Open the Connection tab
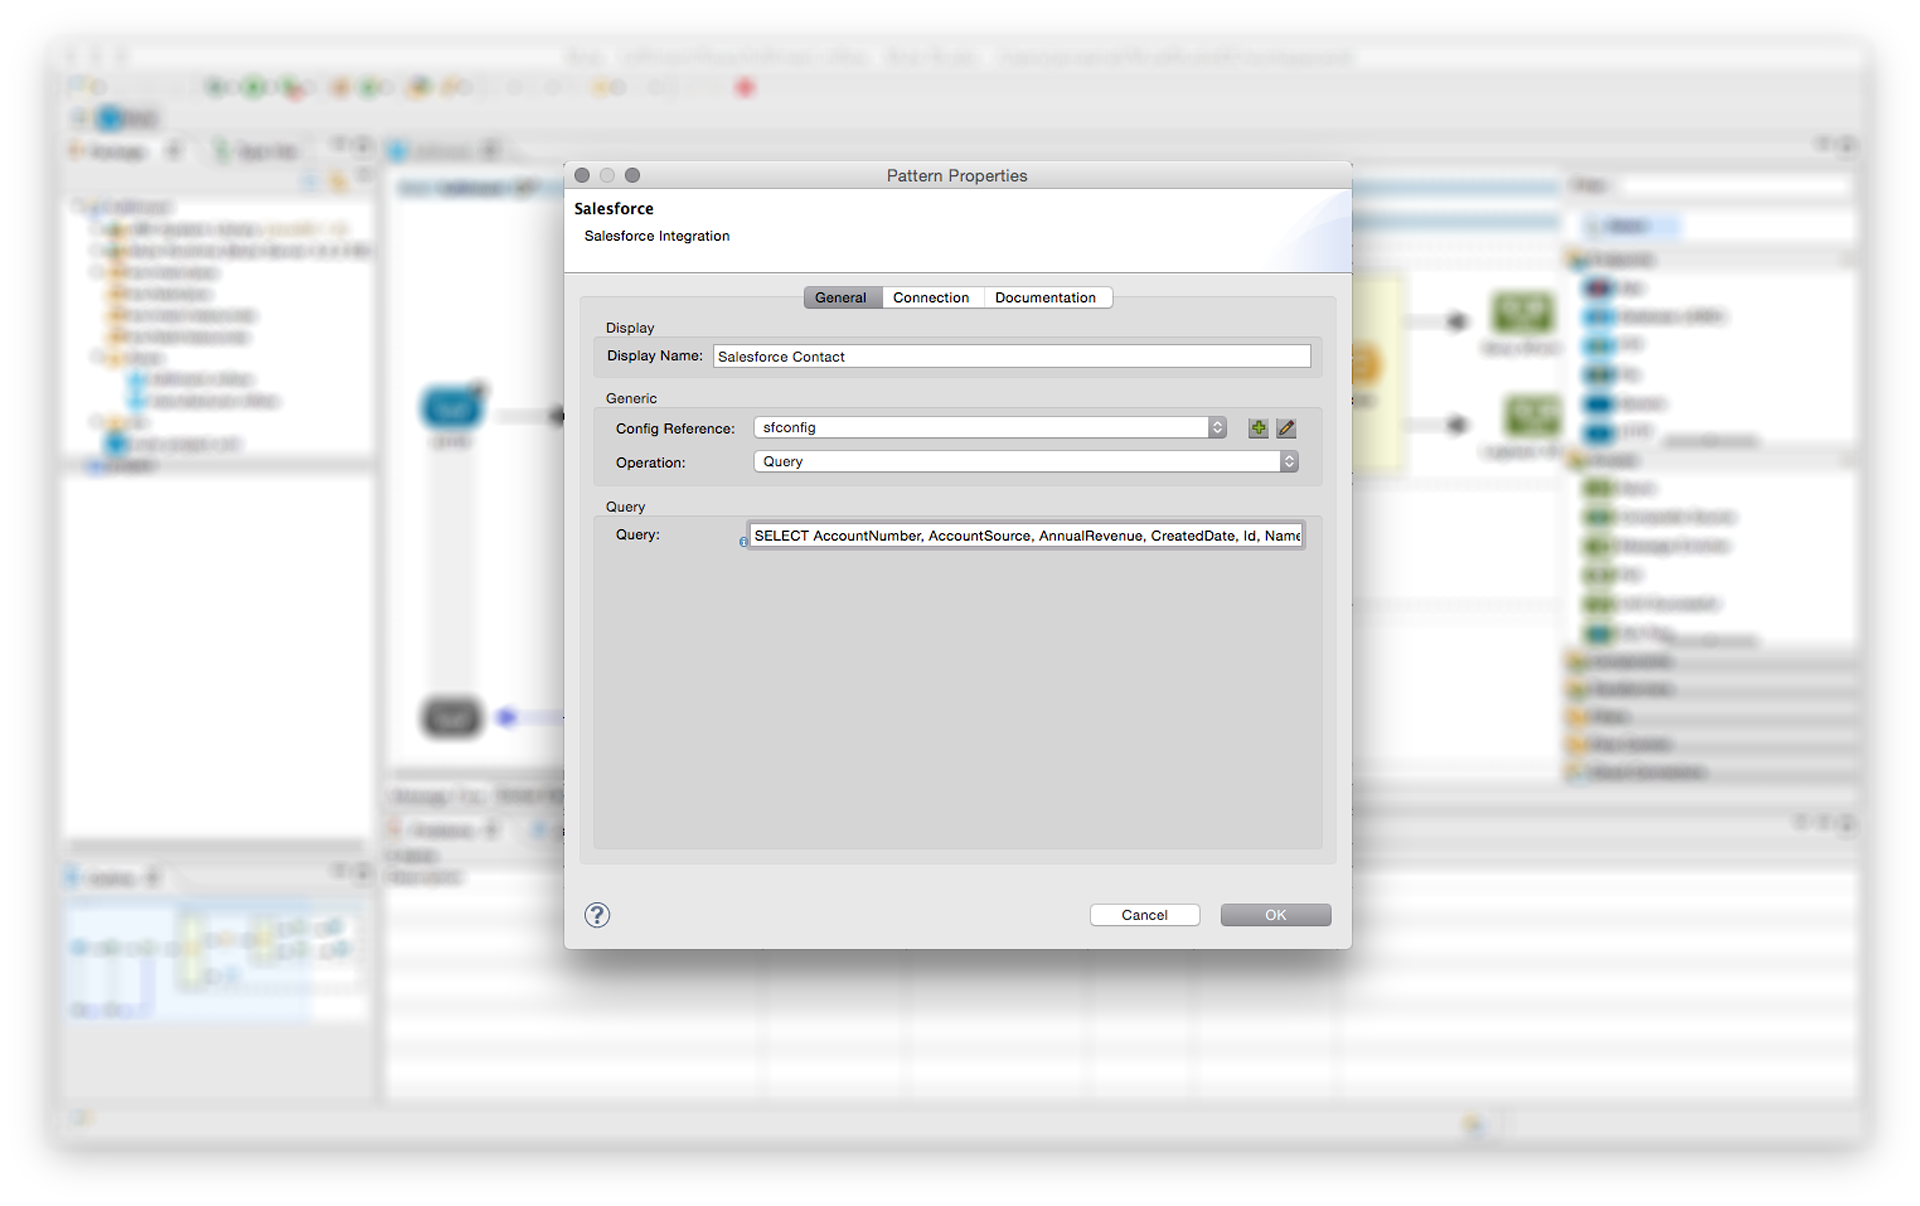Viewport: 1920px width, 1206px height. 931,297
